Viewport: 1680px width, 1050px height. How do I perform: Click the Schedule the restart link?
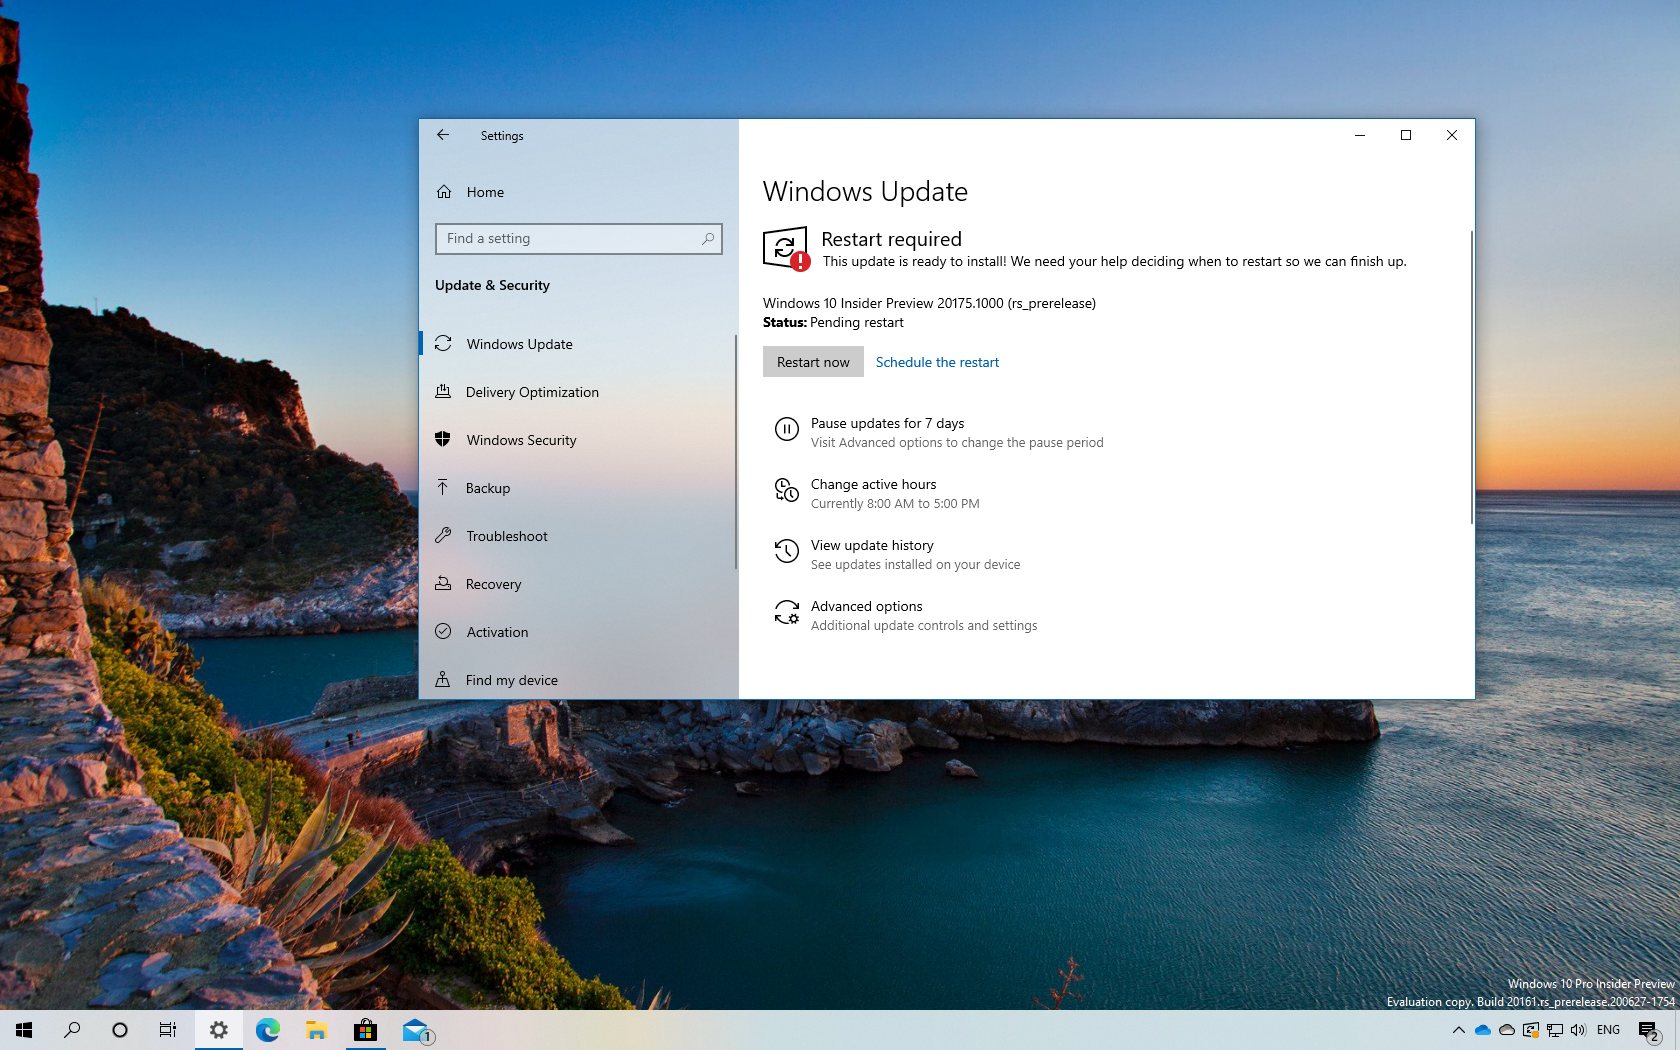[x=936, y=361]
